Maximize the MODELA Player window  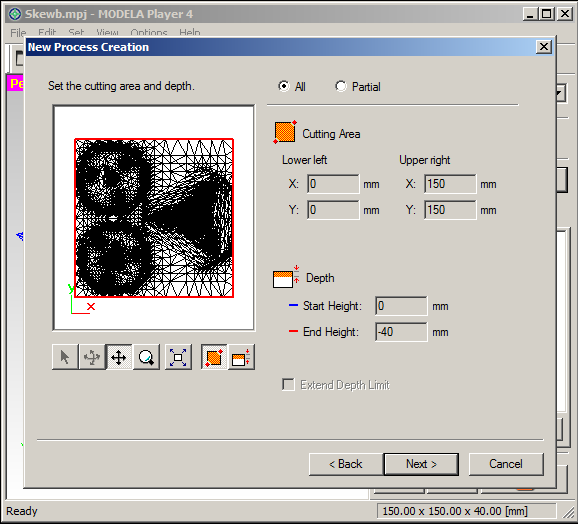547,14
